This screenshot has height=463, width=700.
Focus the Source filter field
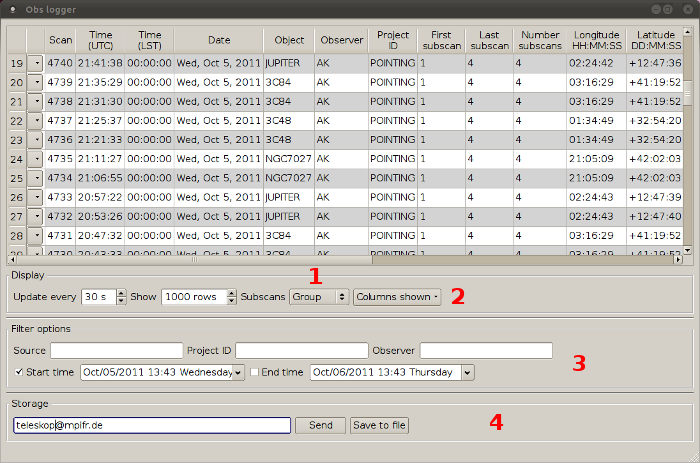point(117,350)
